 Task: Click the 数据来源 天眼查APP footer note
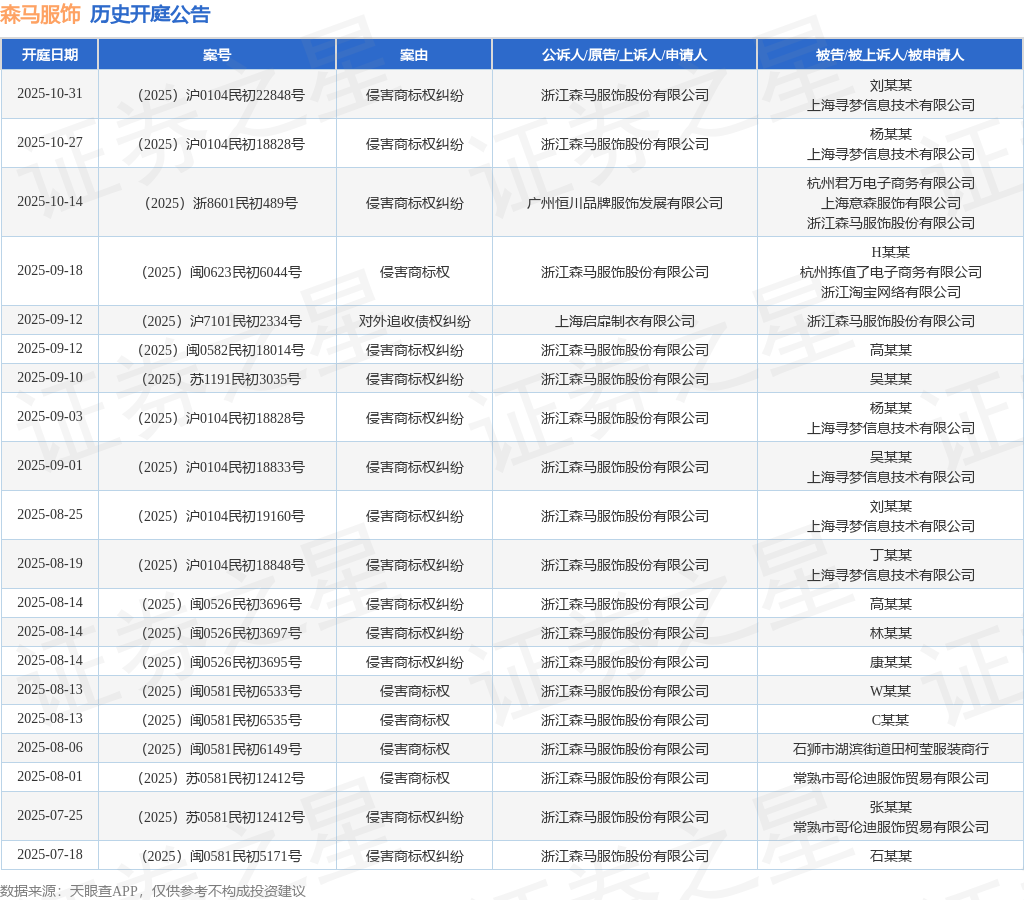[x=153, y=891]
